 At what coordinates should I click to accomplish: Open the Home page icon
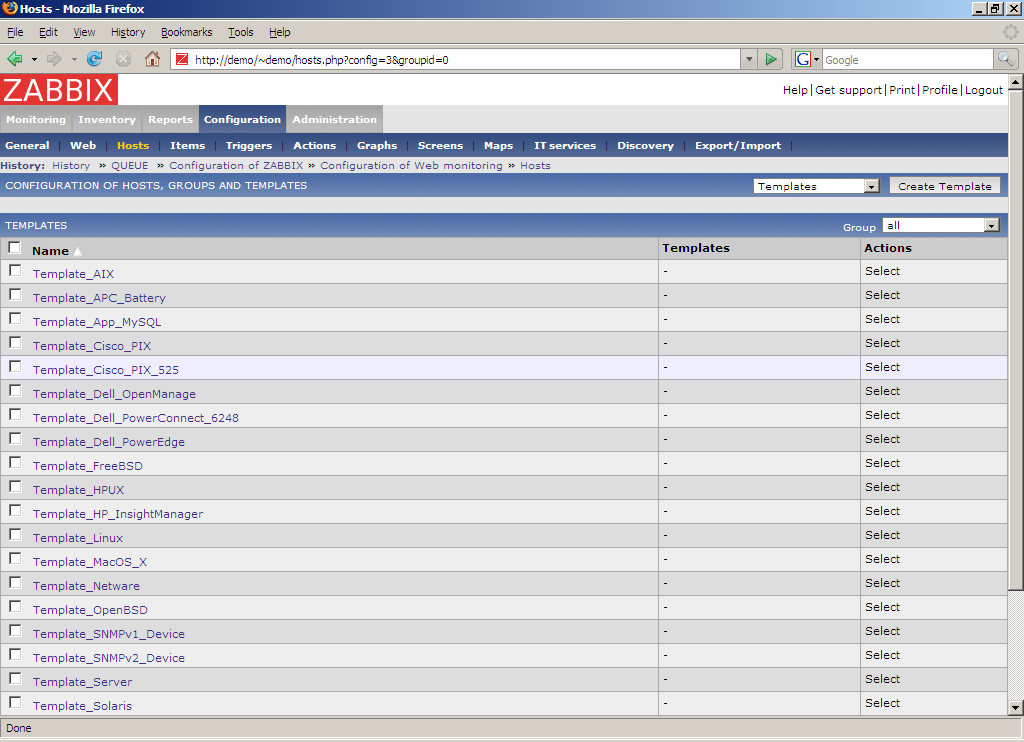(152, 59)
